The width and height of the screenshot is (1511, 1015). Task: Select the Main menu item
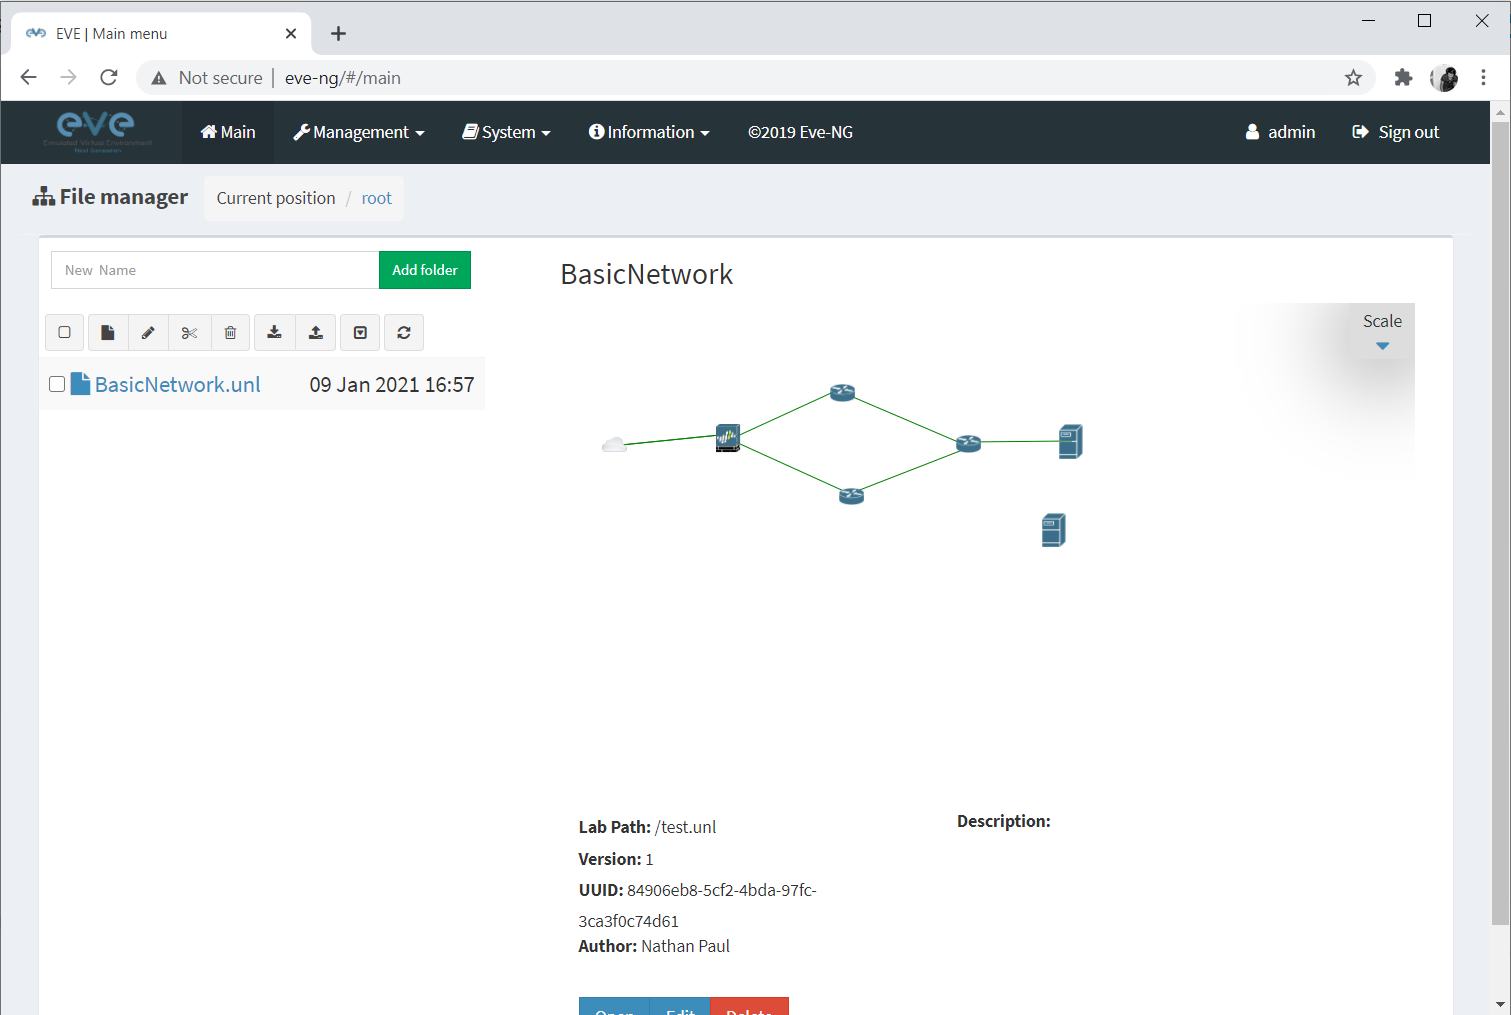point(228,131)
